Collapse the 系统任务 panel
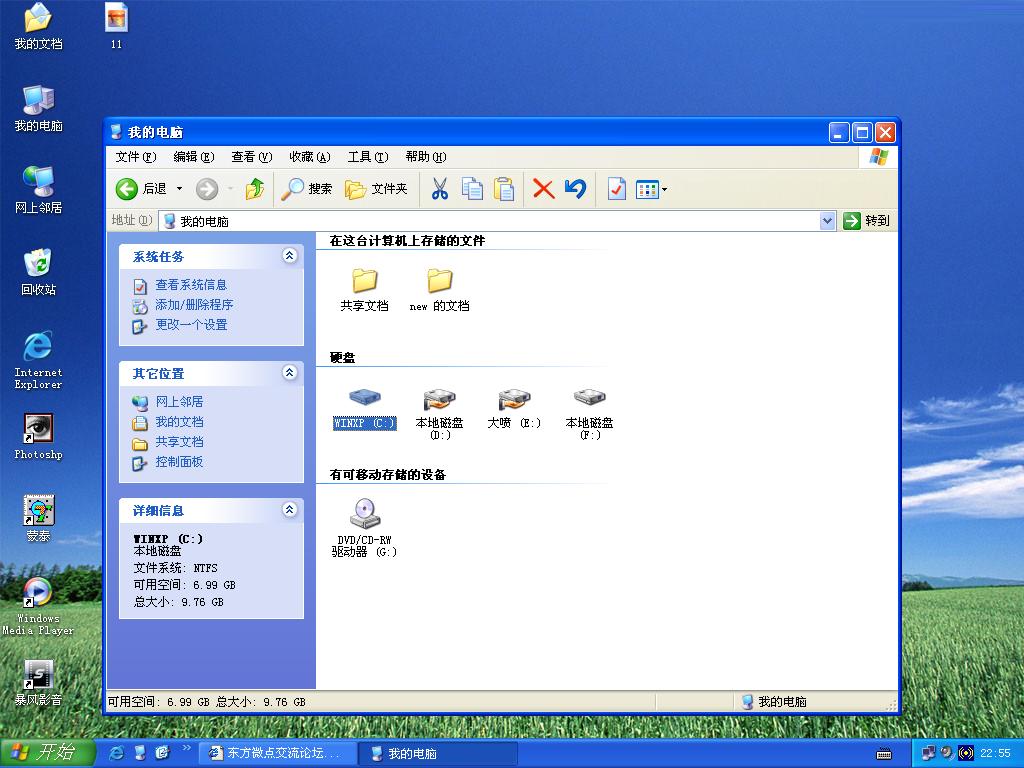1024x768 pixels. coord(289,256)
